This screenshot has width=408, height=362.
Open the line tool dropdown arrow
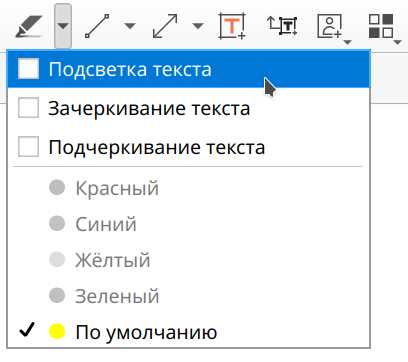click(x=130, y=26)
